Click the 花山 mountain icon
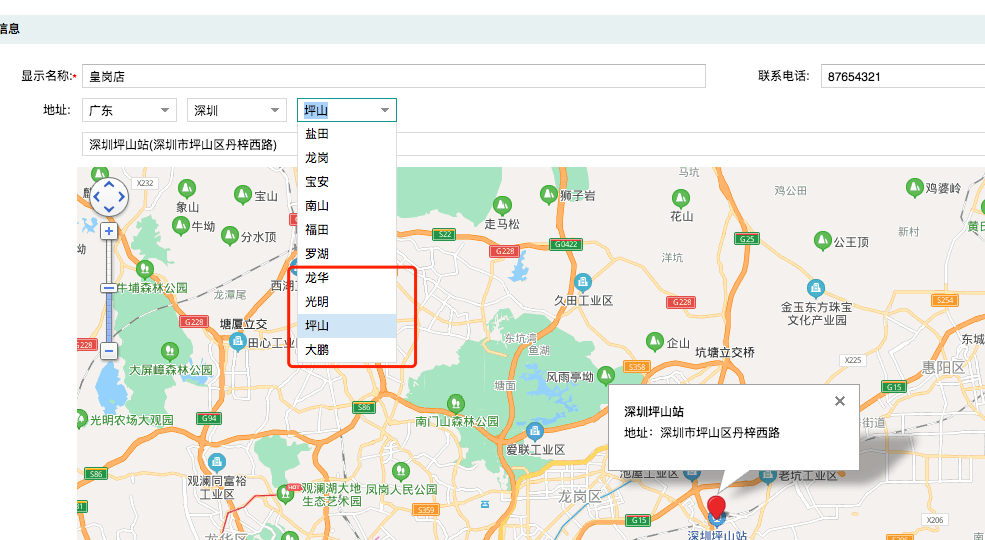The image size is (985, 540). point(680,198)
